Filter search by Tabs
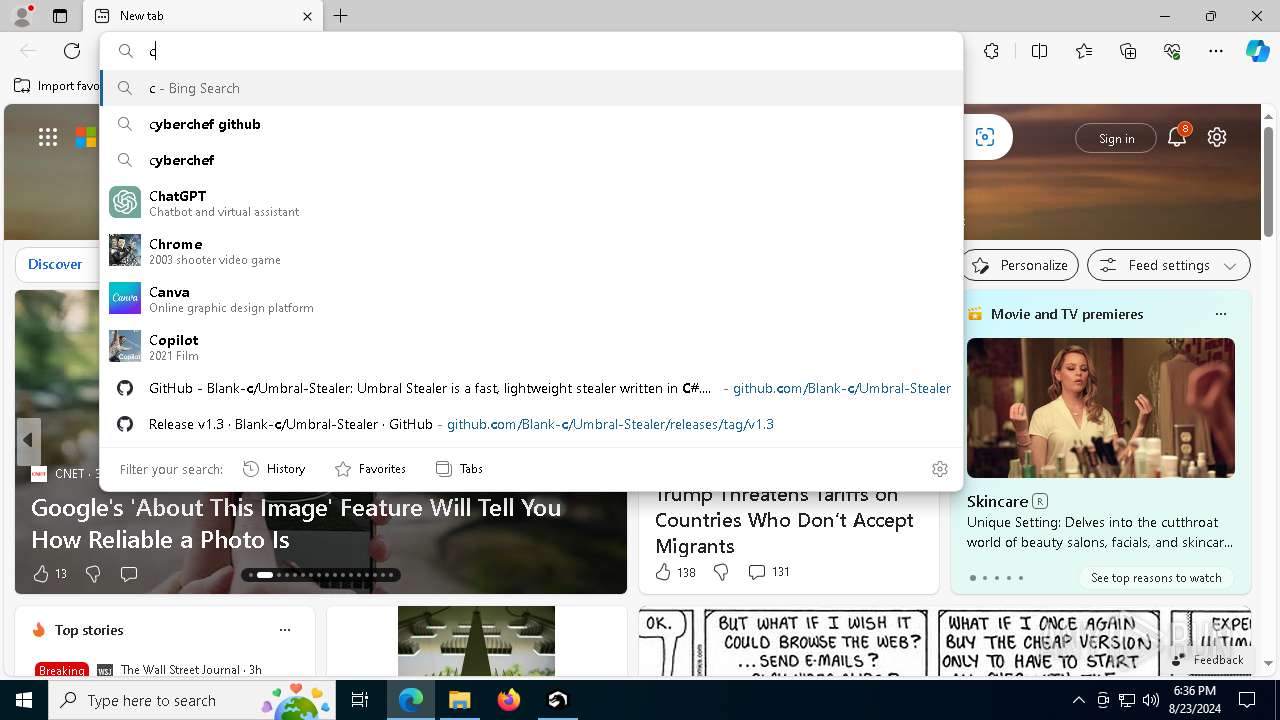The width and height of the screenshot is (1280, 720). tap(459, 469)
